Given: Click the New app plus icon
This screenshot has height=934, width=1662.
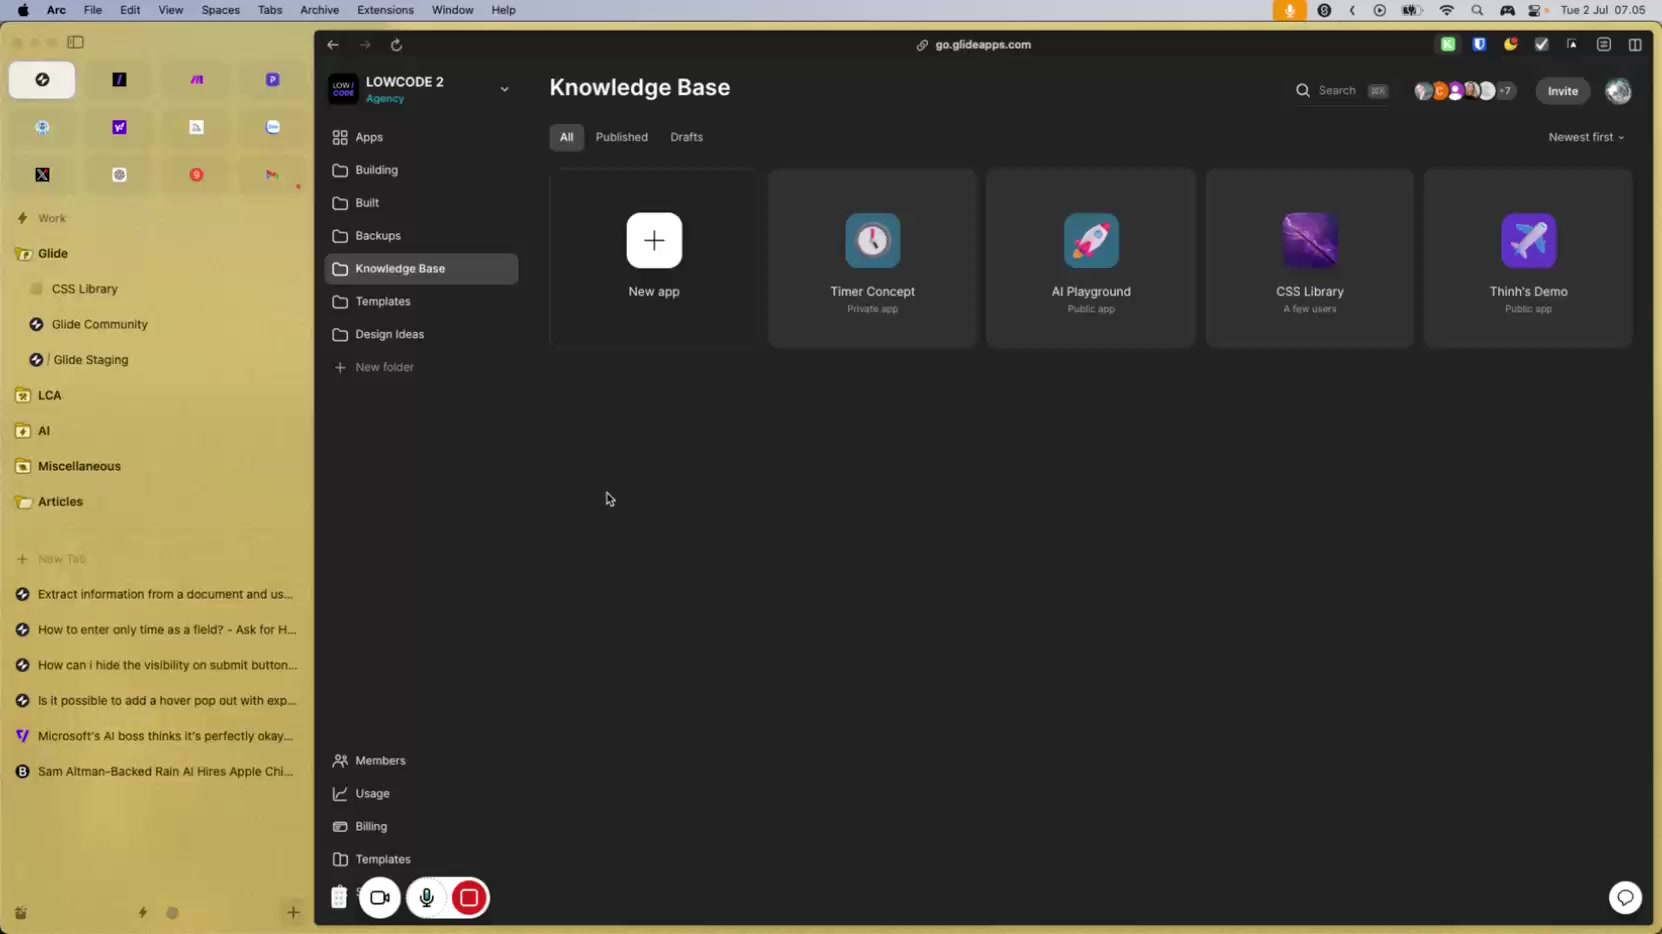Looking at the screenshot, I should [654, 240].
